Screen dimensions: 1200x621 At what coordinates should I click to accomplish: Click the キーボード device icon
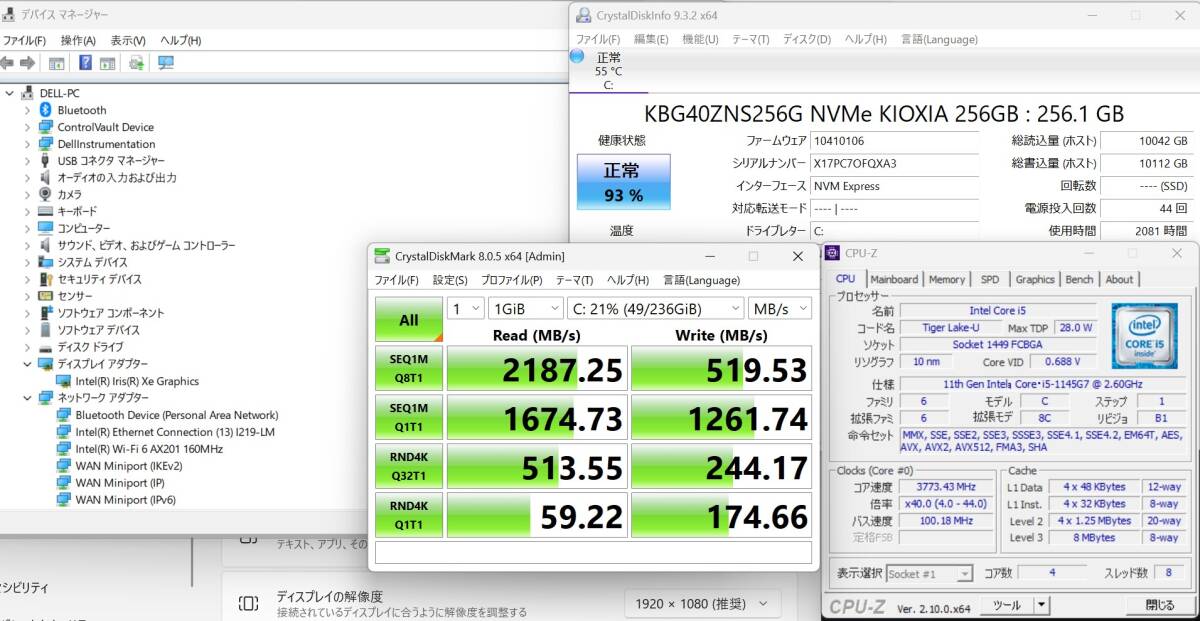(x=45, y=212)
